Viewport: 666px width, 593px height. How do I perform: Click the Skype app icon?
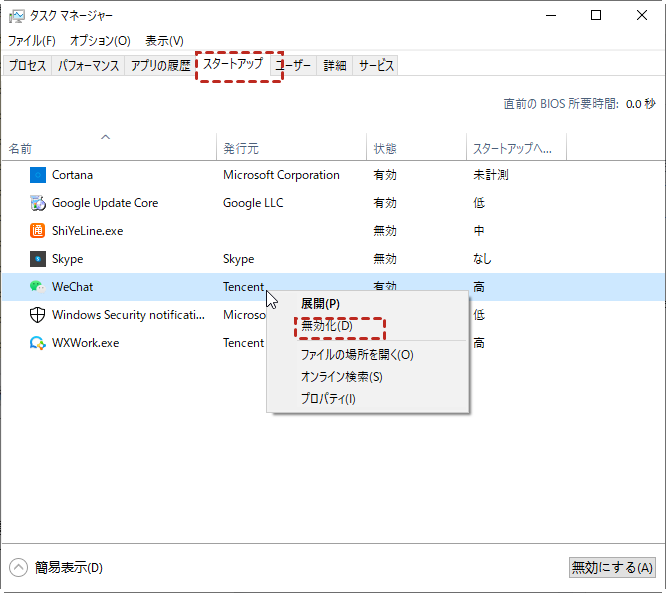click(x=38, y=259)
